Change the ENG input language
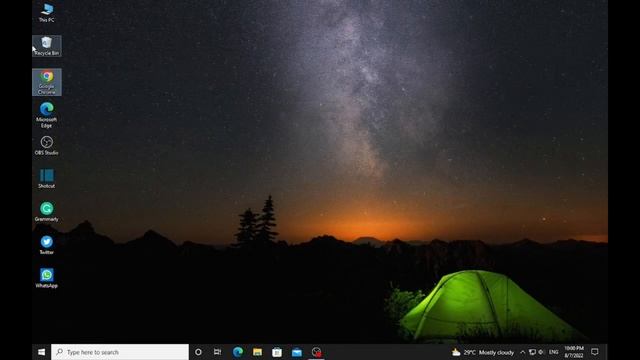This screenshot has height=360, width=640. click(x=553, y=352)
